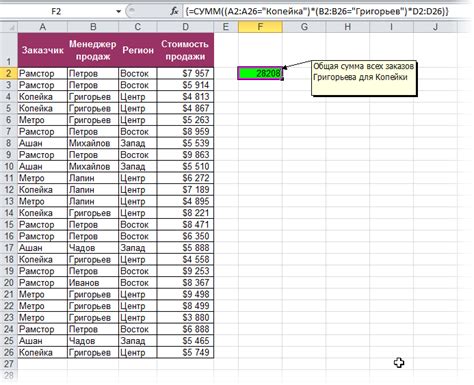Click Рамстор cell in row 20

(x=43, y=283)
